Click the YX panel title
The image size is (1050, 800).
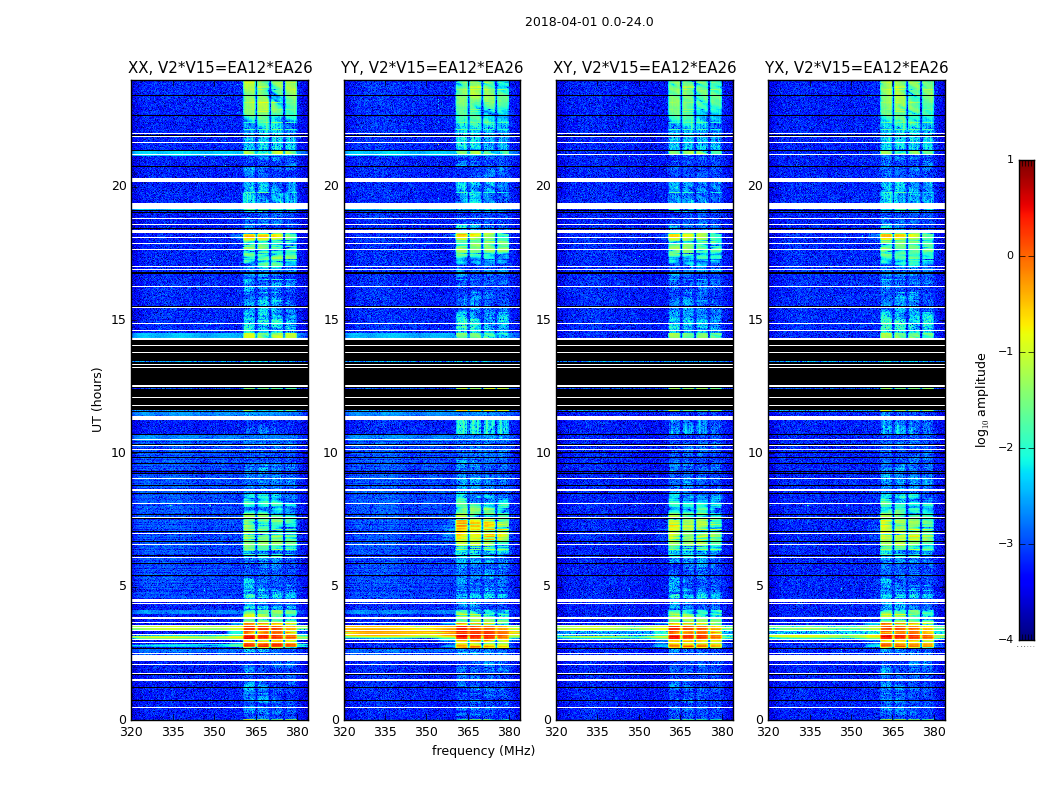(857, 68)
